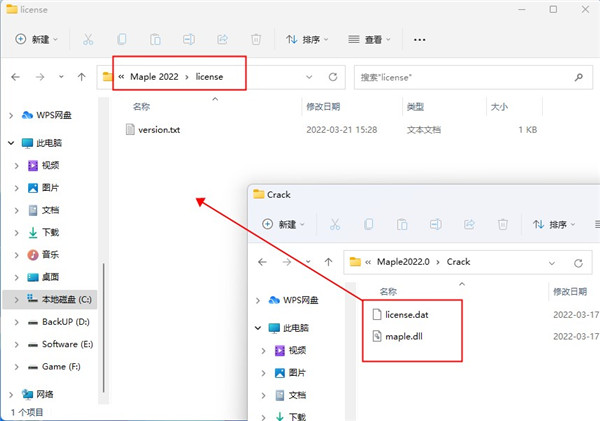Click Cut icon in license window toolbar
The height and width of the screenshot is (421, 600).
88,39
